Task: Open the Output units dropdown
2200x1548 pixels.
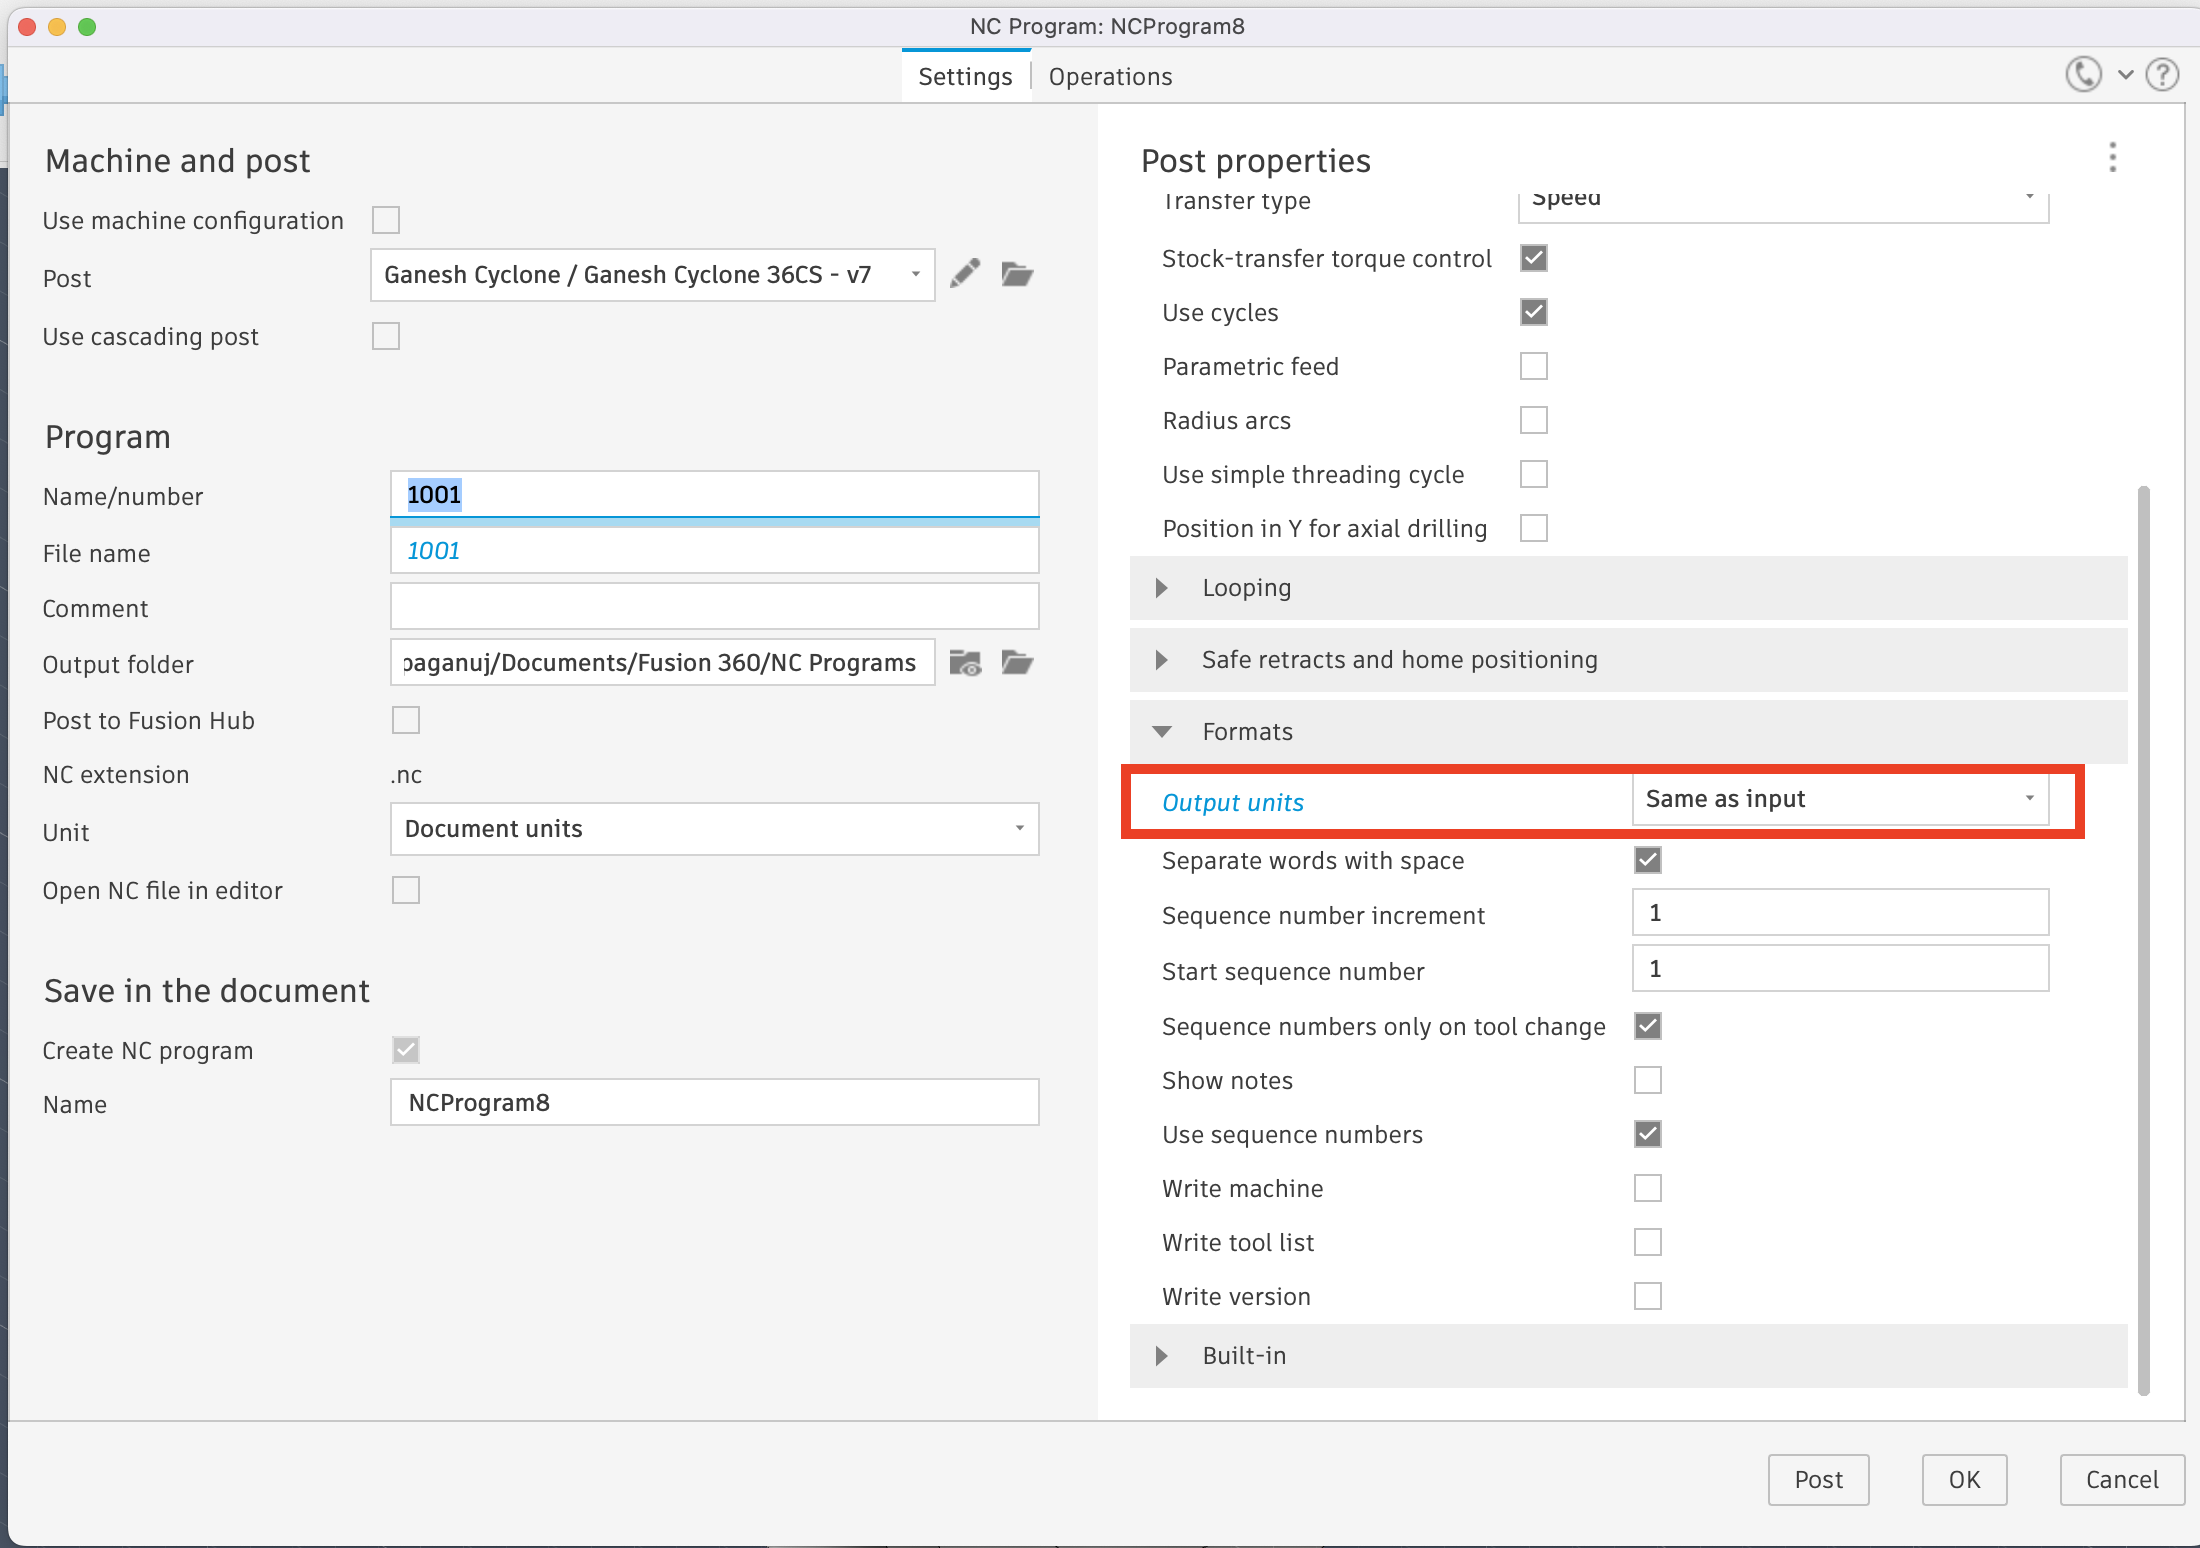Action: (1840, 799)
